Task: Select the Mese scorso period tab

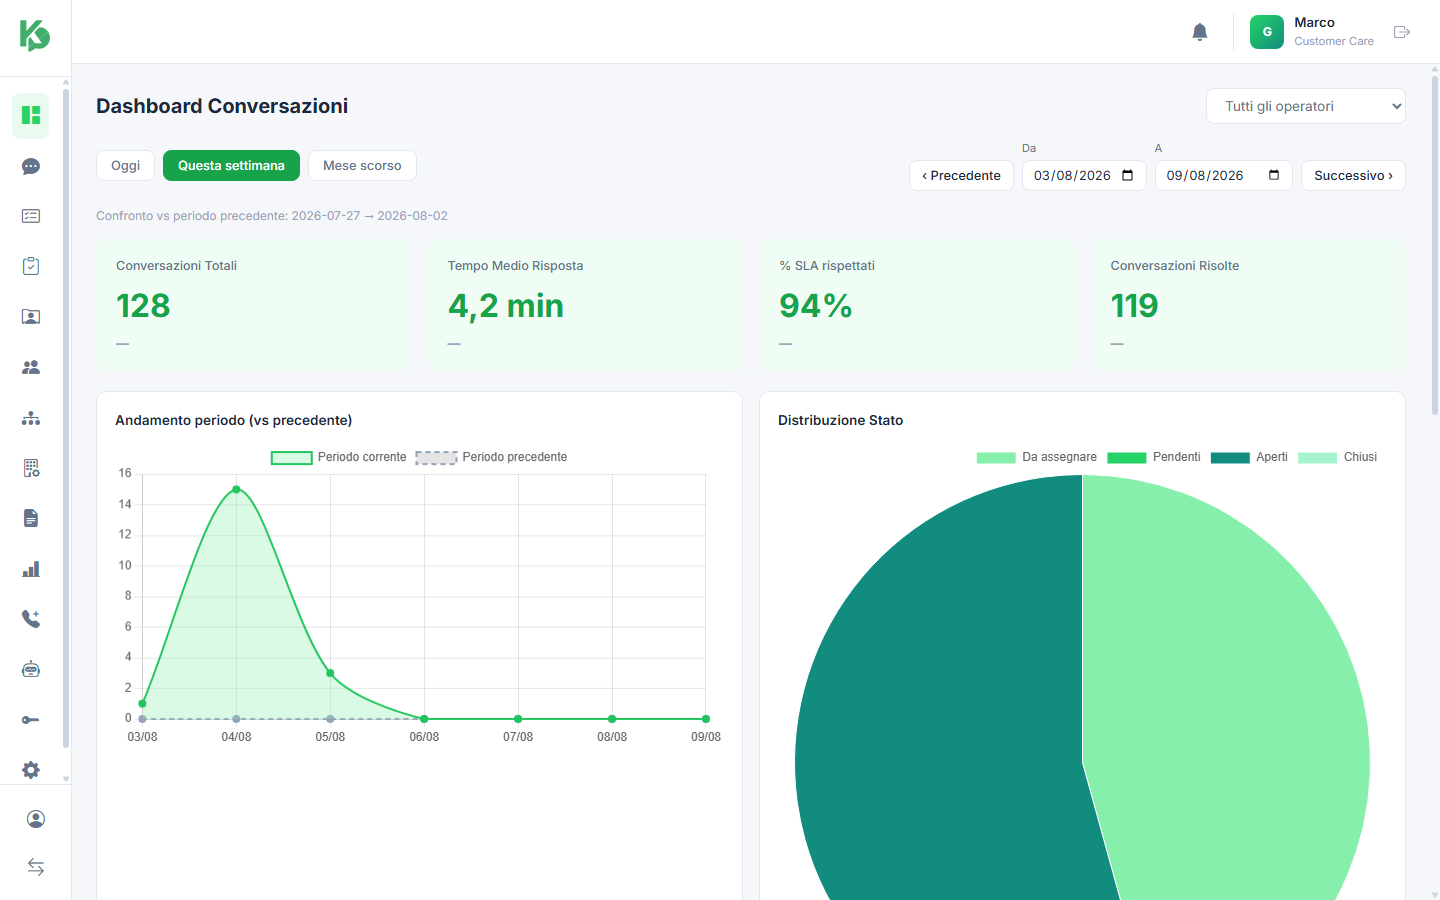Action: 362,165
